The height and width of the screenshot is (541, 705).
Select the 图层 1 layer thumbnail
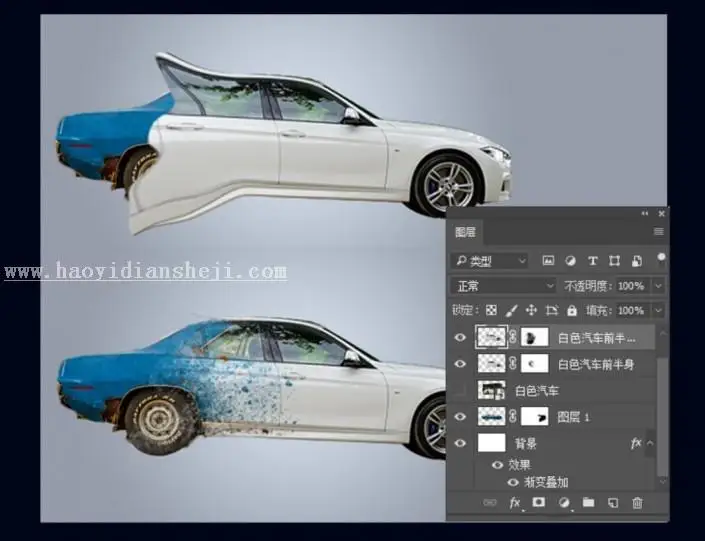point(492,417)
